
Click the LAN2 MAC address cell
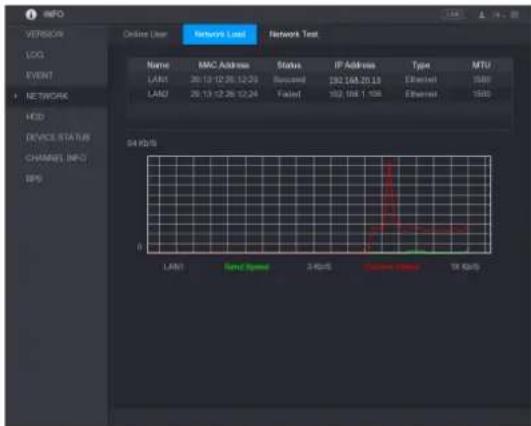tap(224, 94)
